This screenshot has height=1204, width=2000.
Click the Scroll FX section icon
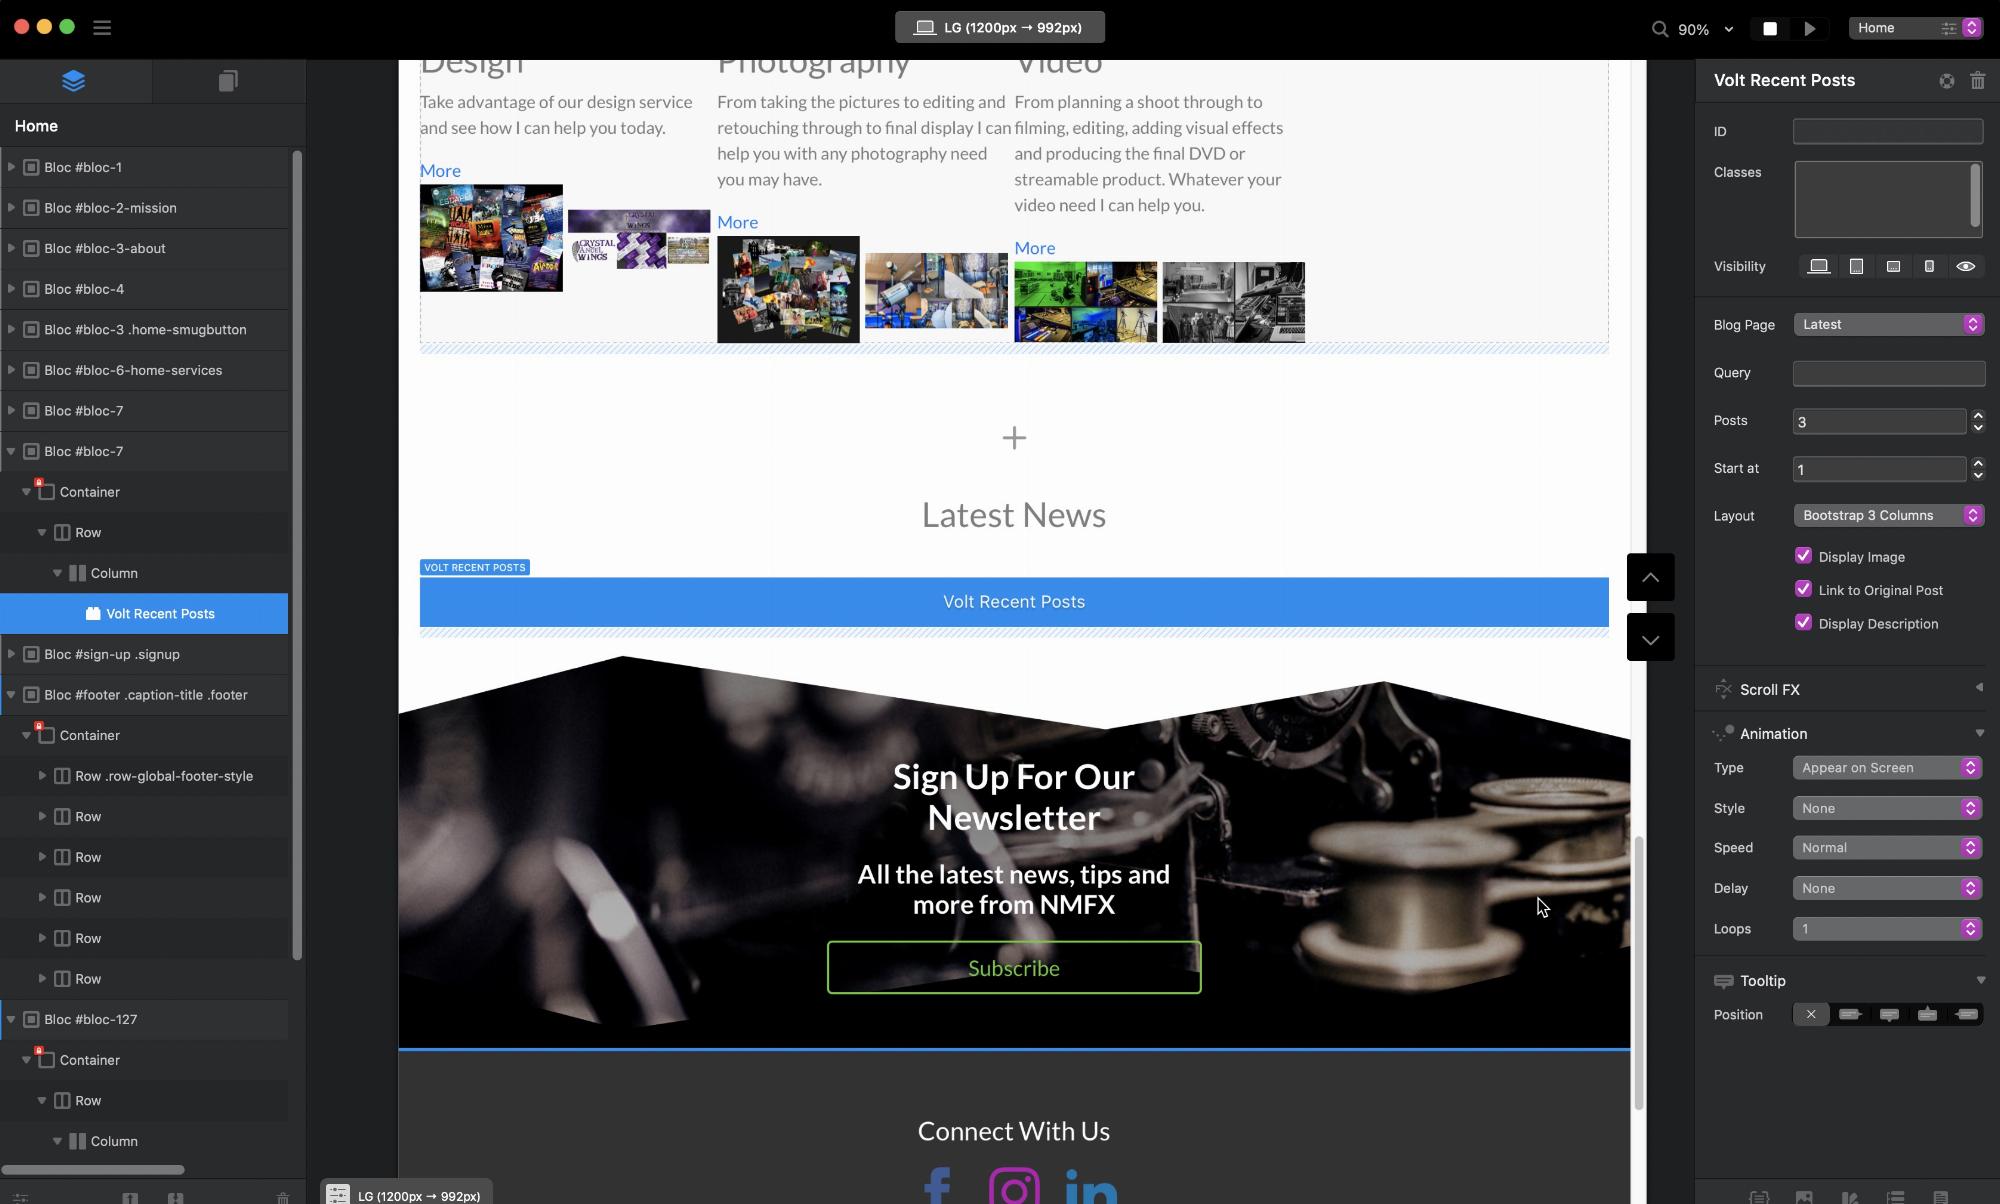1723,688
